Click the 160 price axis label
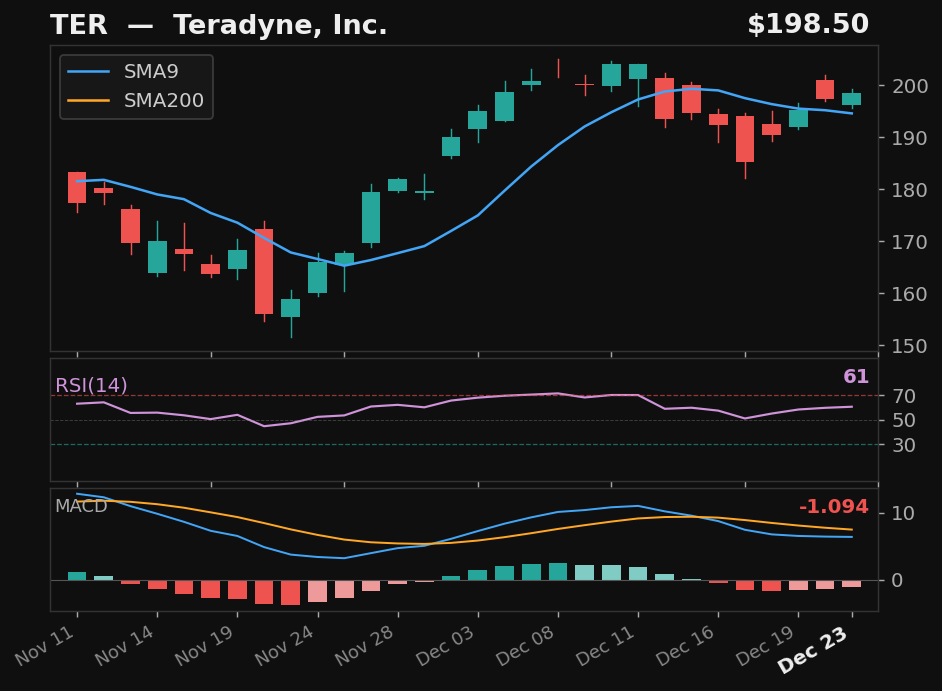This screenshot has height=691, width=942. click(910, 294)
